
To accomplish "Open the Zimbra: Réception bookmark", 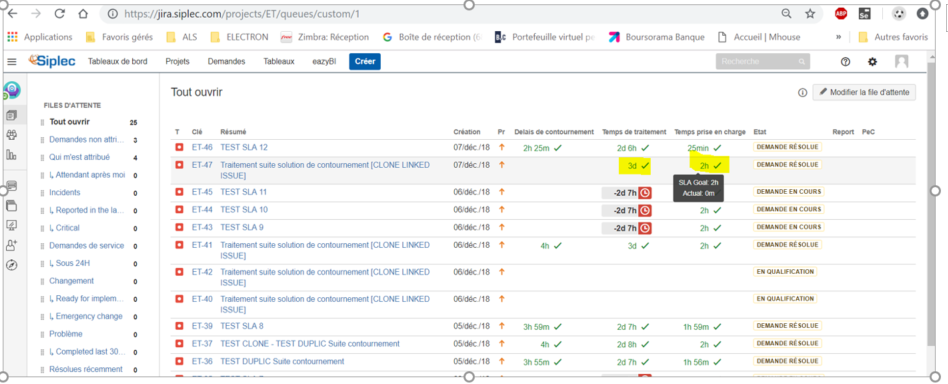I will coord(325,37).
